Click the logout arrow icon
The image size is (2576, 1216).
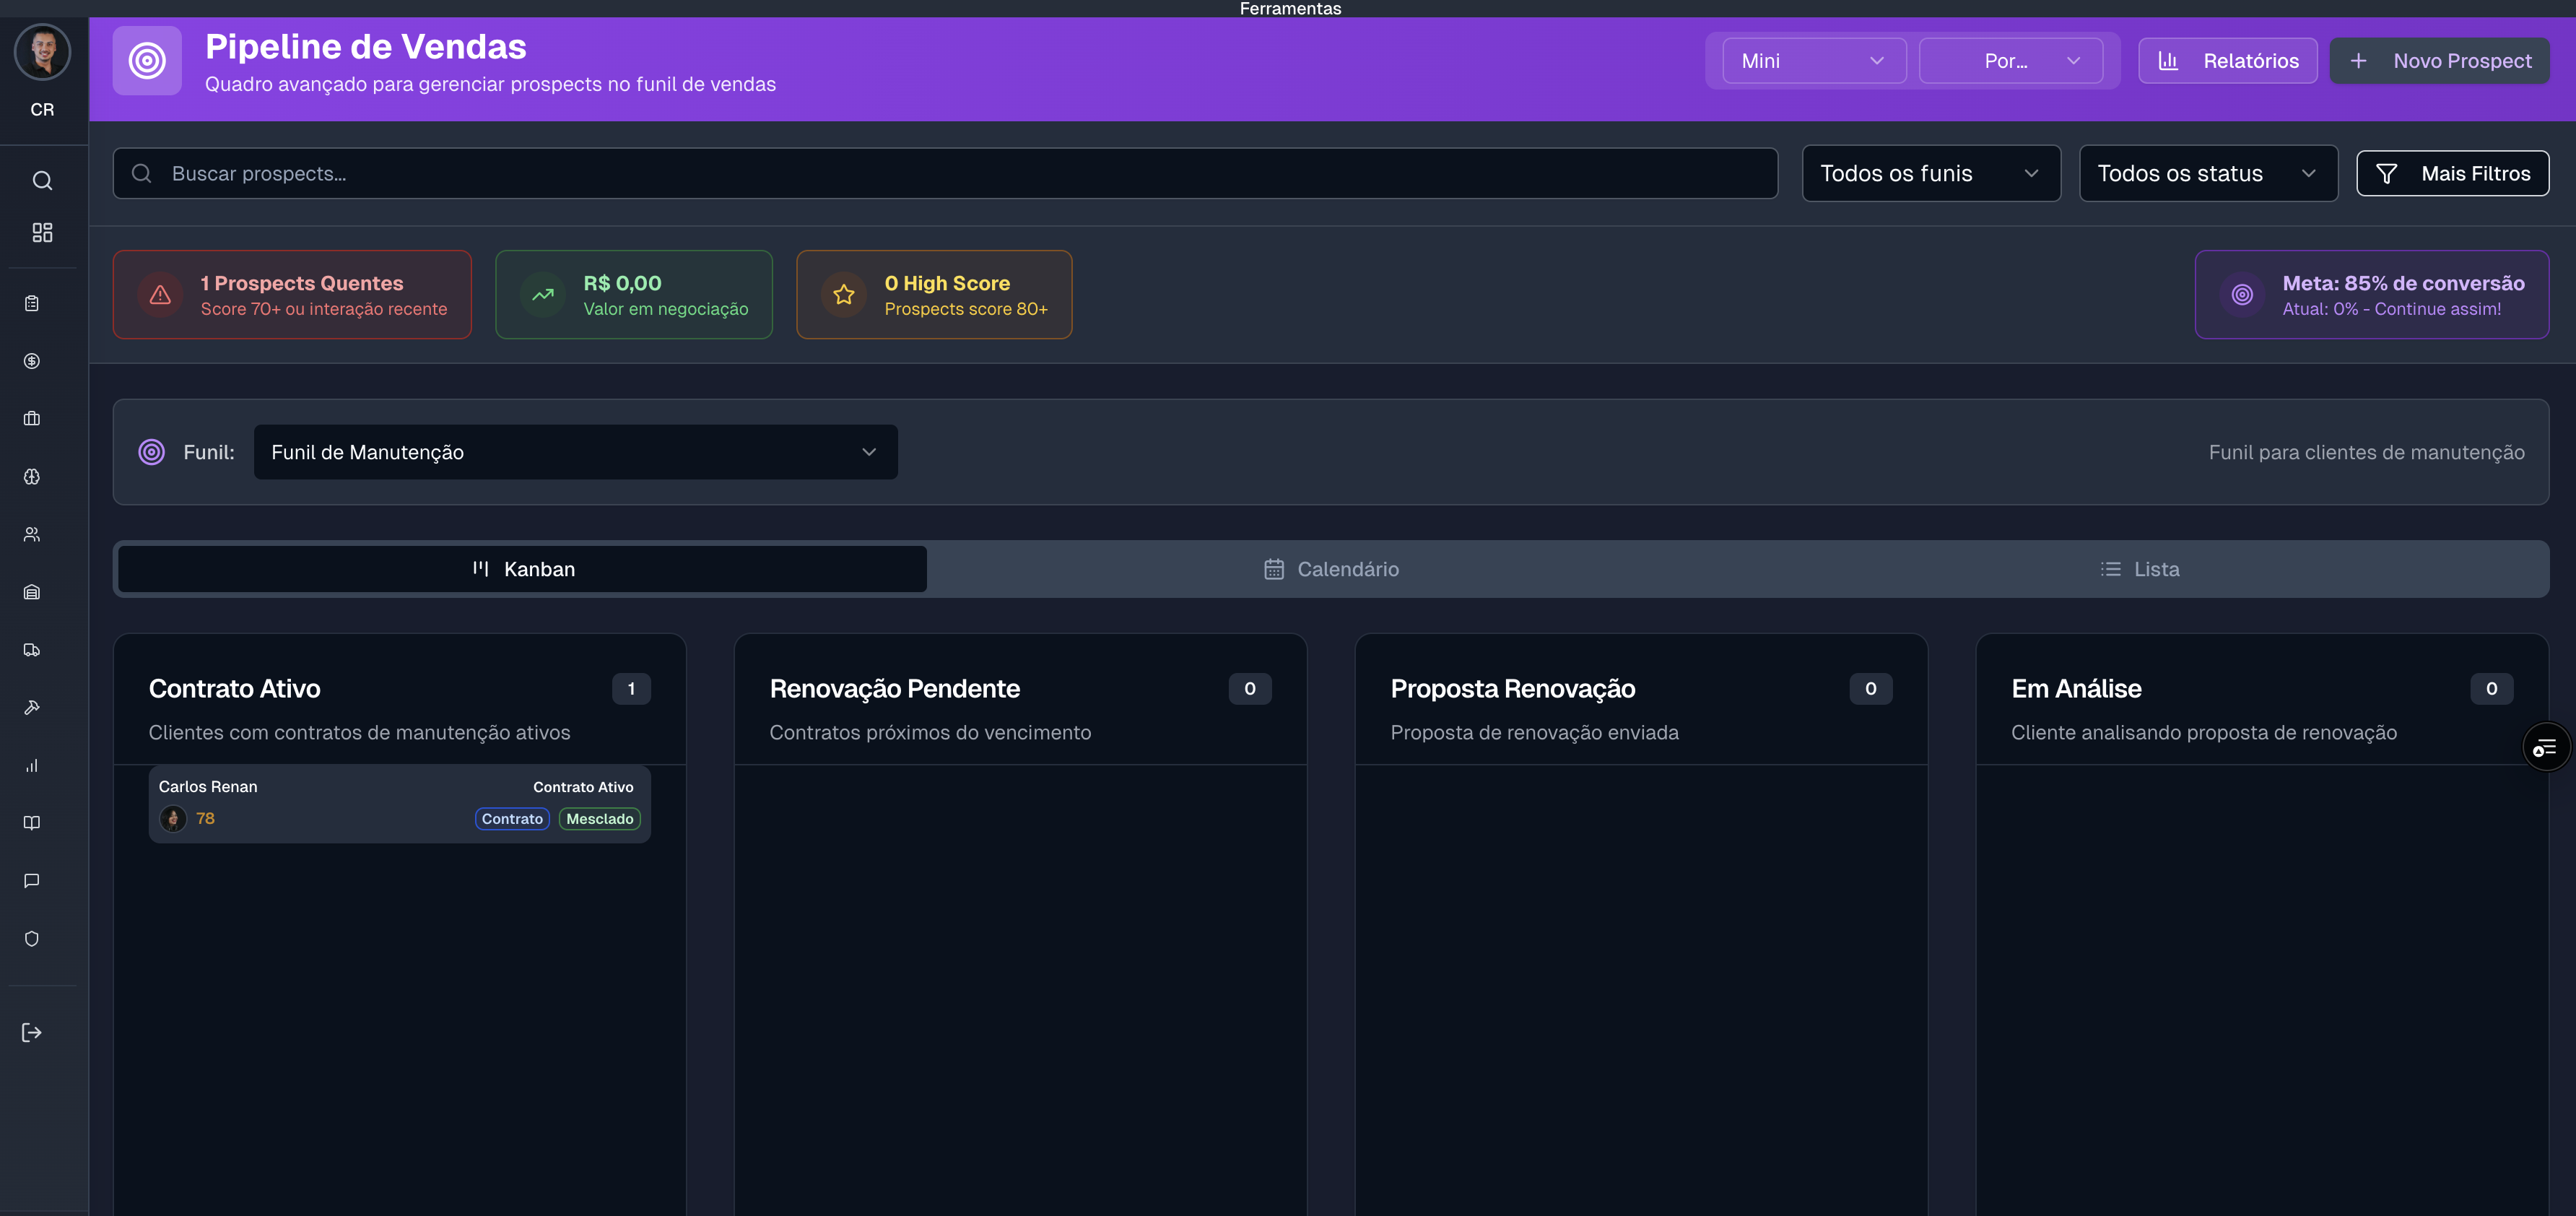pyautogui.click(x=32, y=1033)
